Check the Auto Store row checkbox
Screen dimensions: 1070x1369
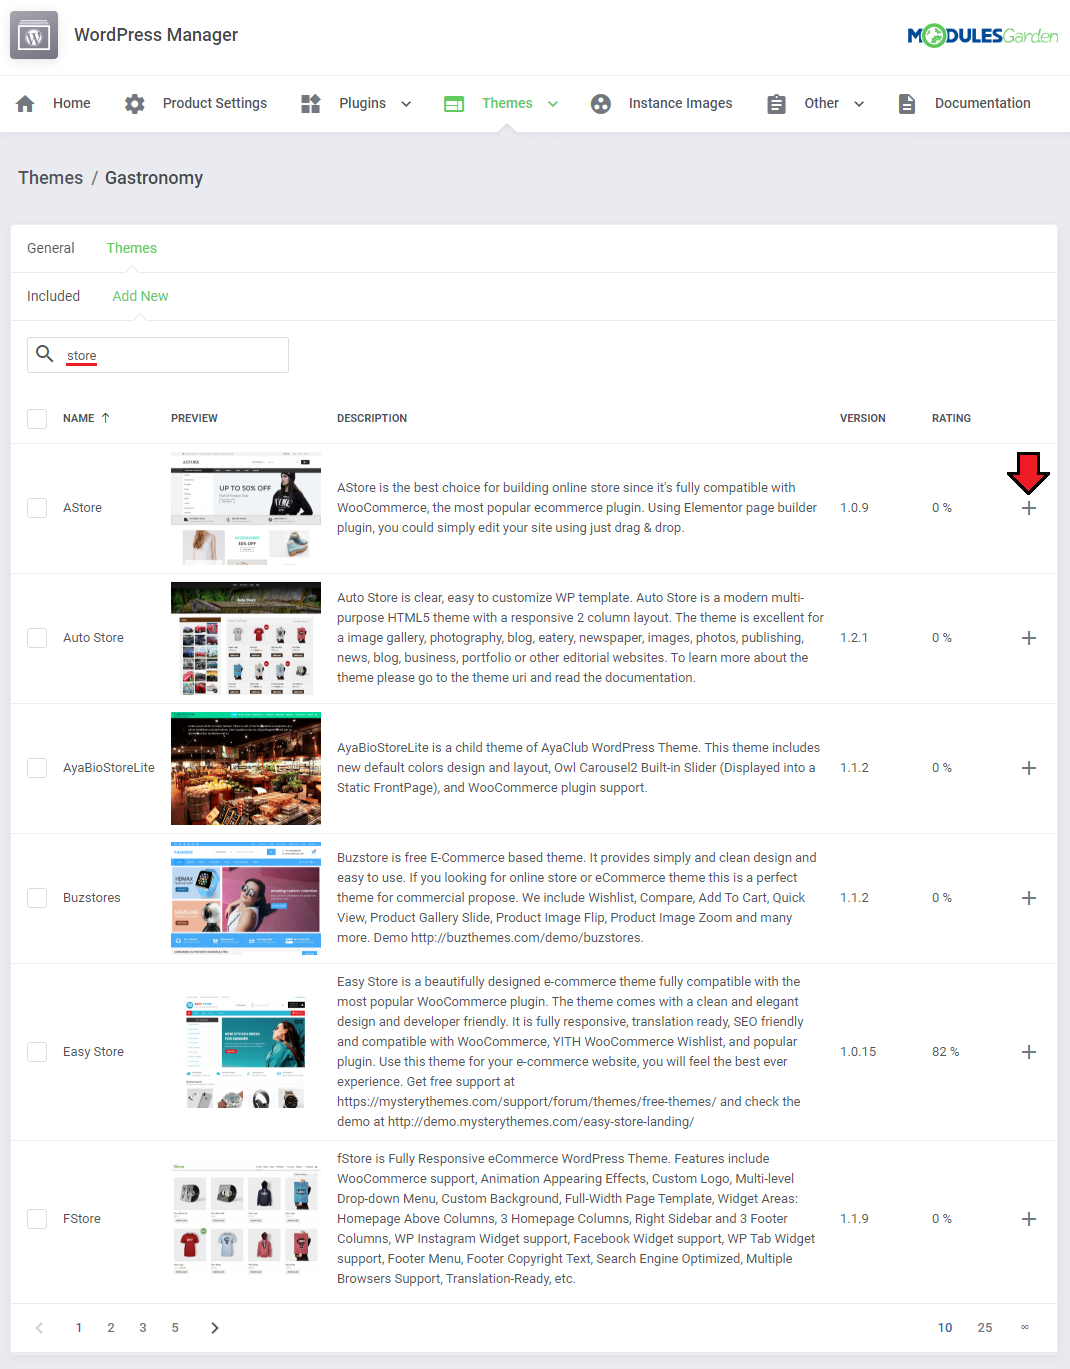(37, 638)
